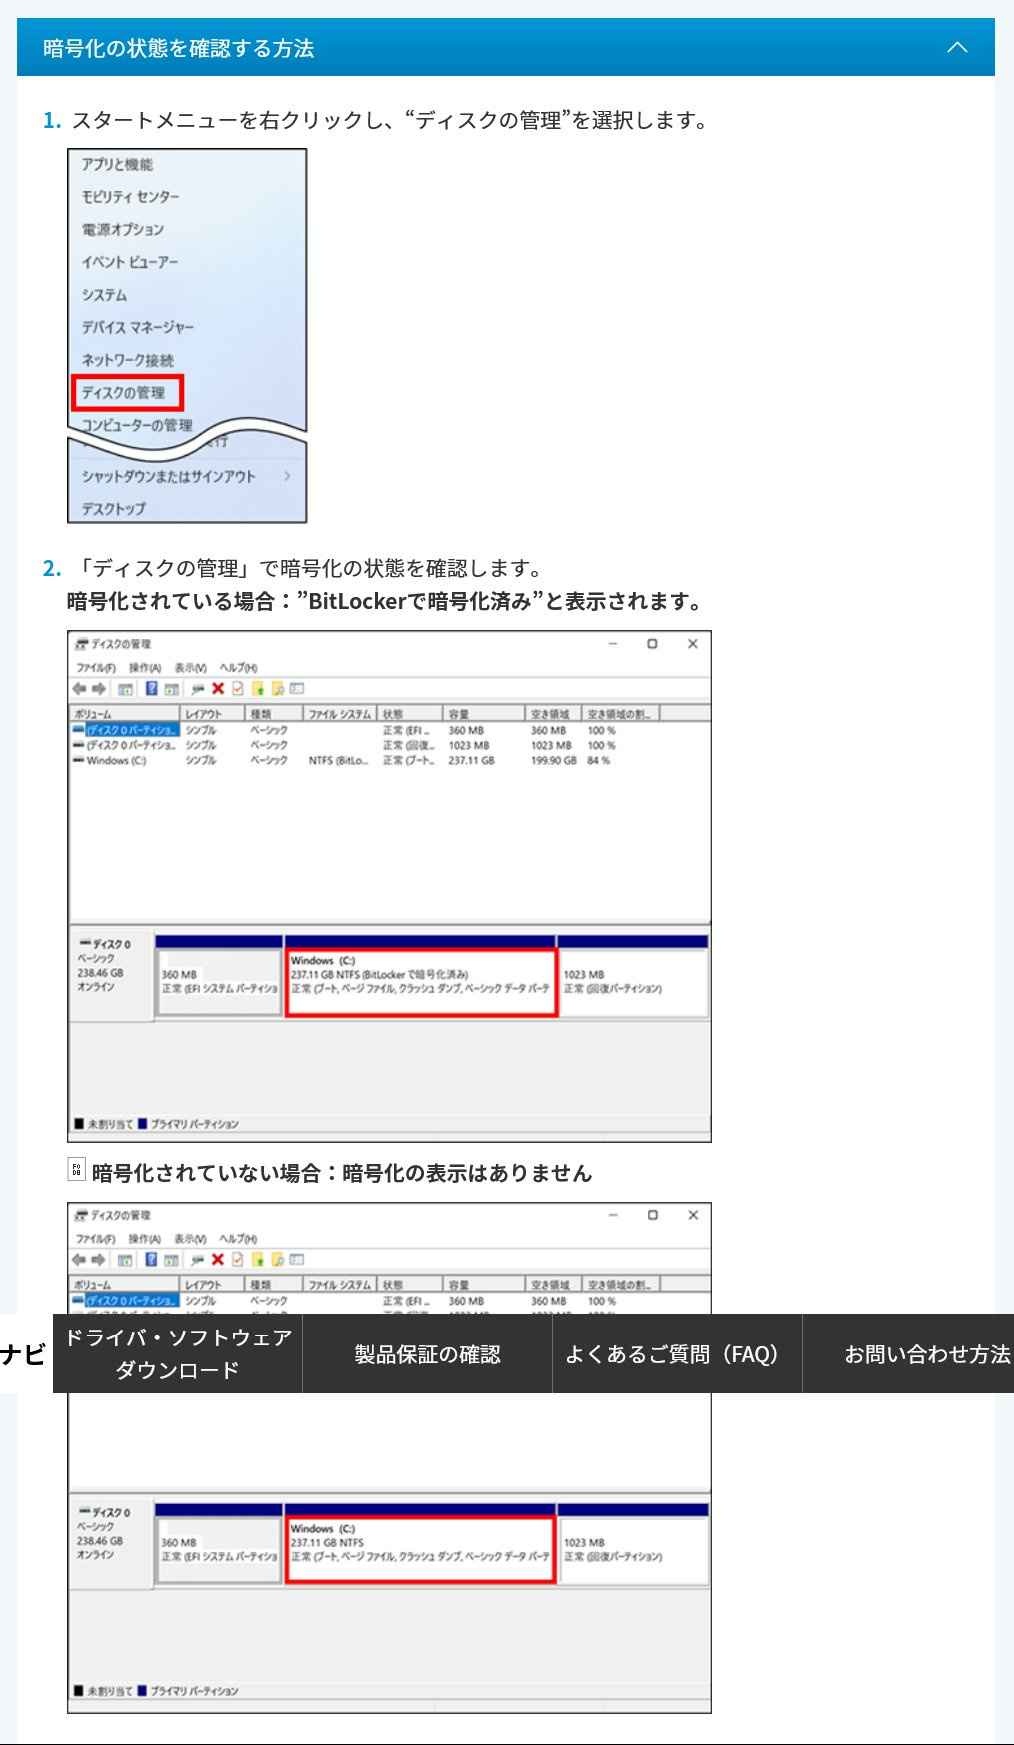1014x1745 pixels.
Task: Click red X icon in second Disk Management toolbar
Action: pos(218,1259)
